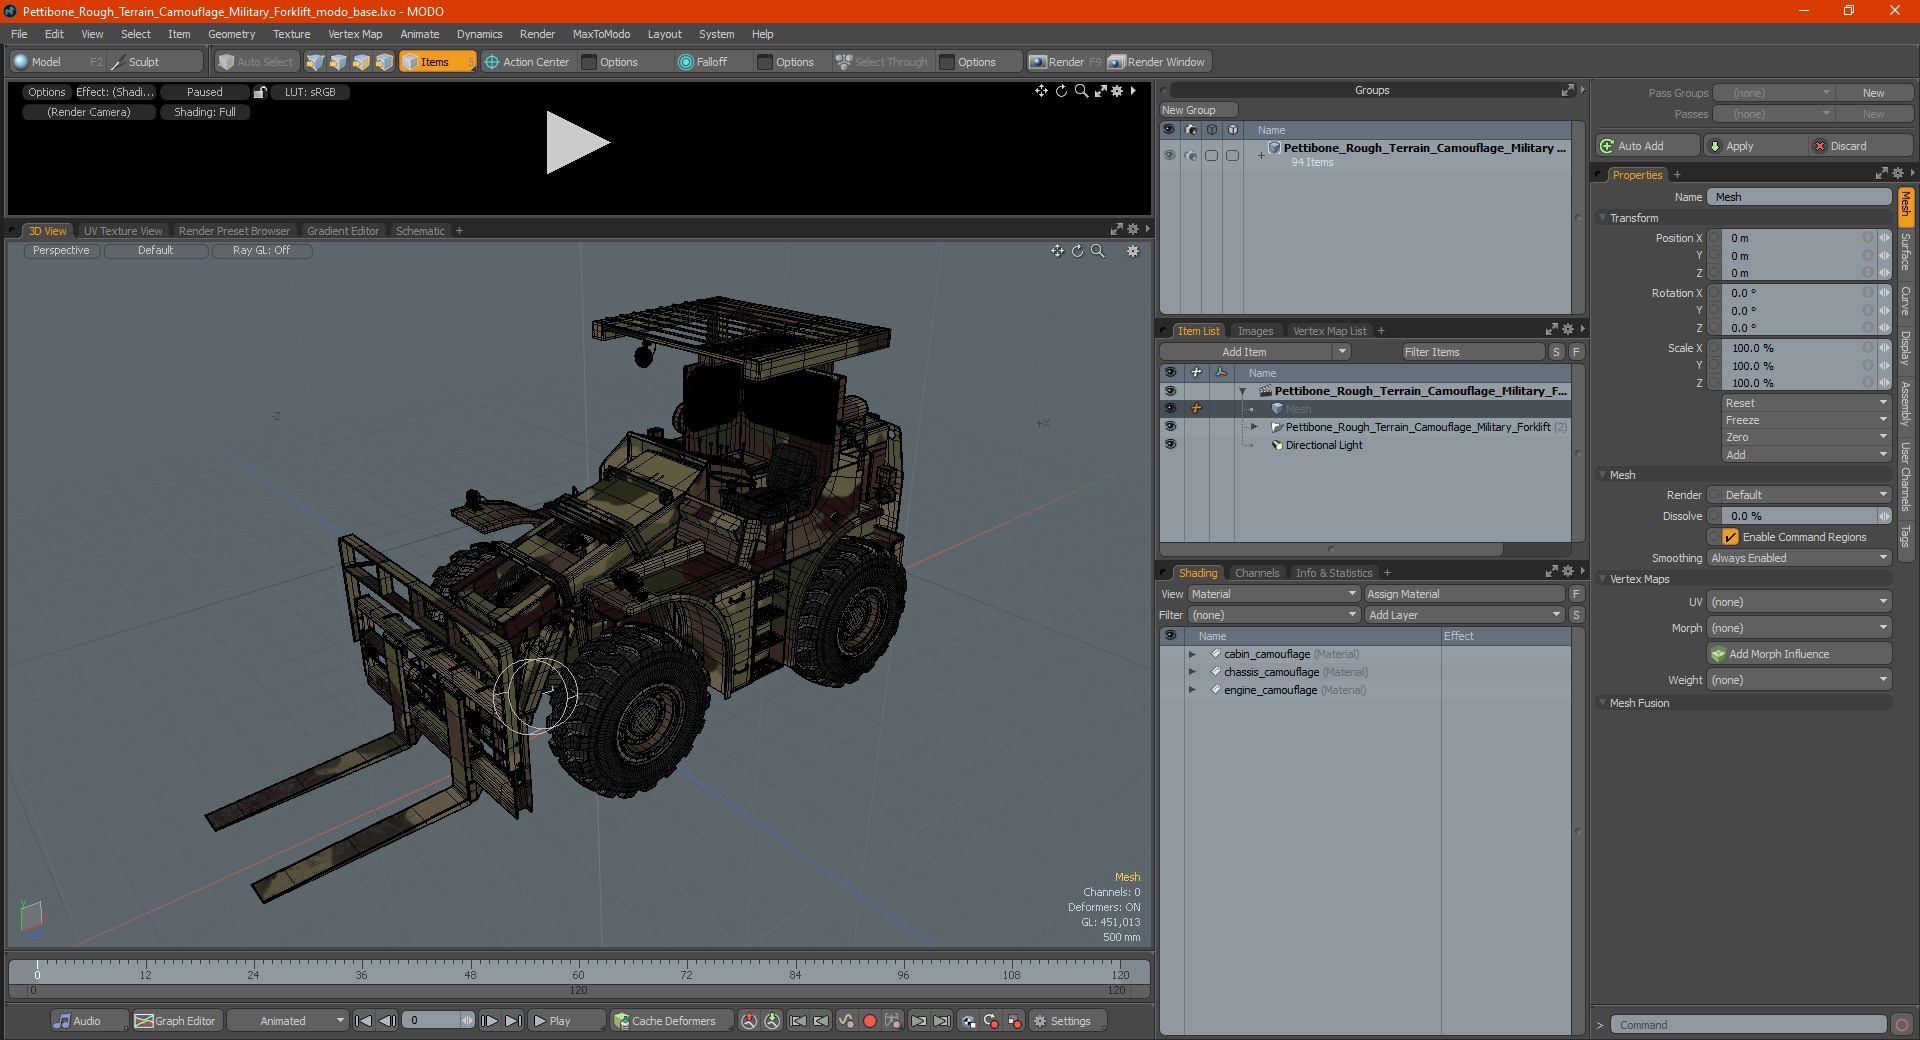
Task: Step to the previous frame
Action: tap(388, 1021)
